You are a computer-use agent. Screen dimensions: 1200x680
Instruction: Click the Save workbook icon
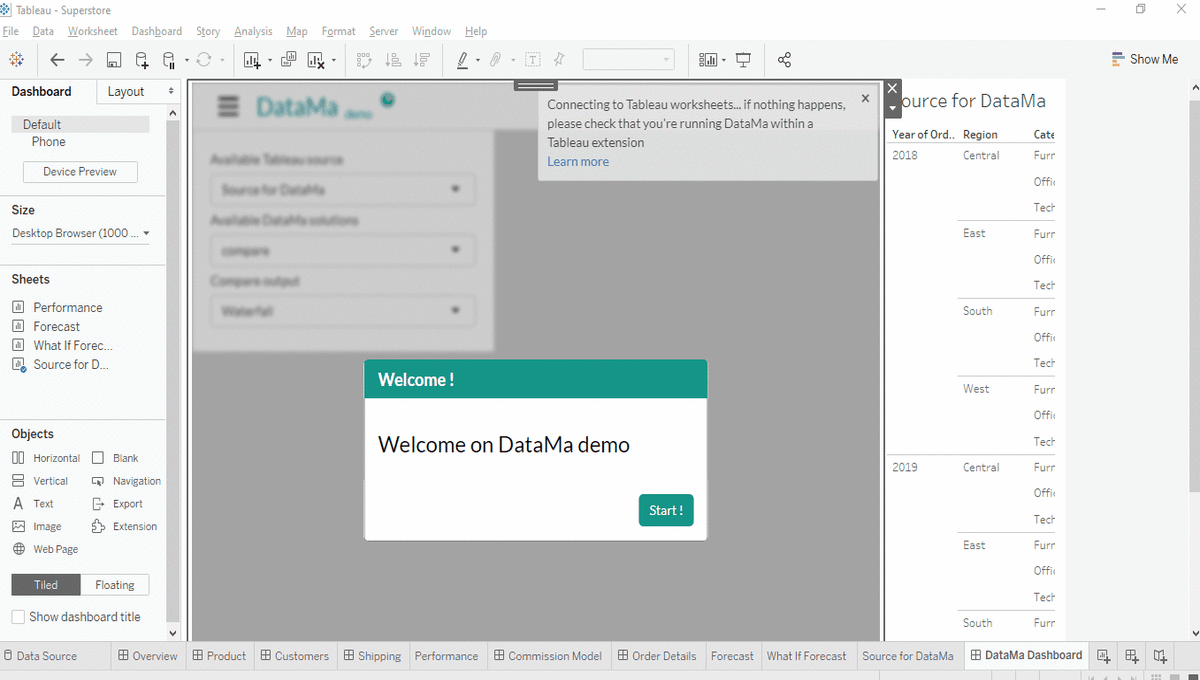coord(114,59)
